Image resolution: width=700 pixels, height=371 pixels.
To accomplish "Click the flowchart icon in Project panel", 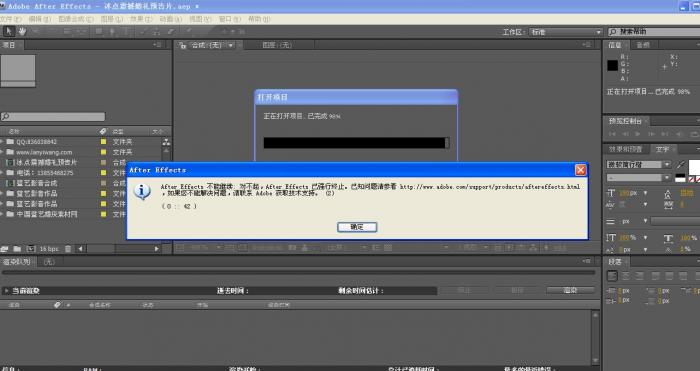I will (166, 142).
